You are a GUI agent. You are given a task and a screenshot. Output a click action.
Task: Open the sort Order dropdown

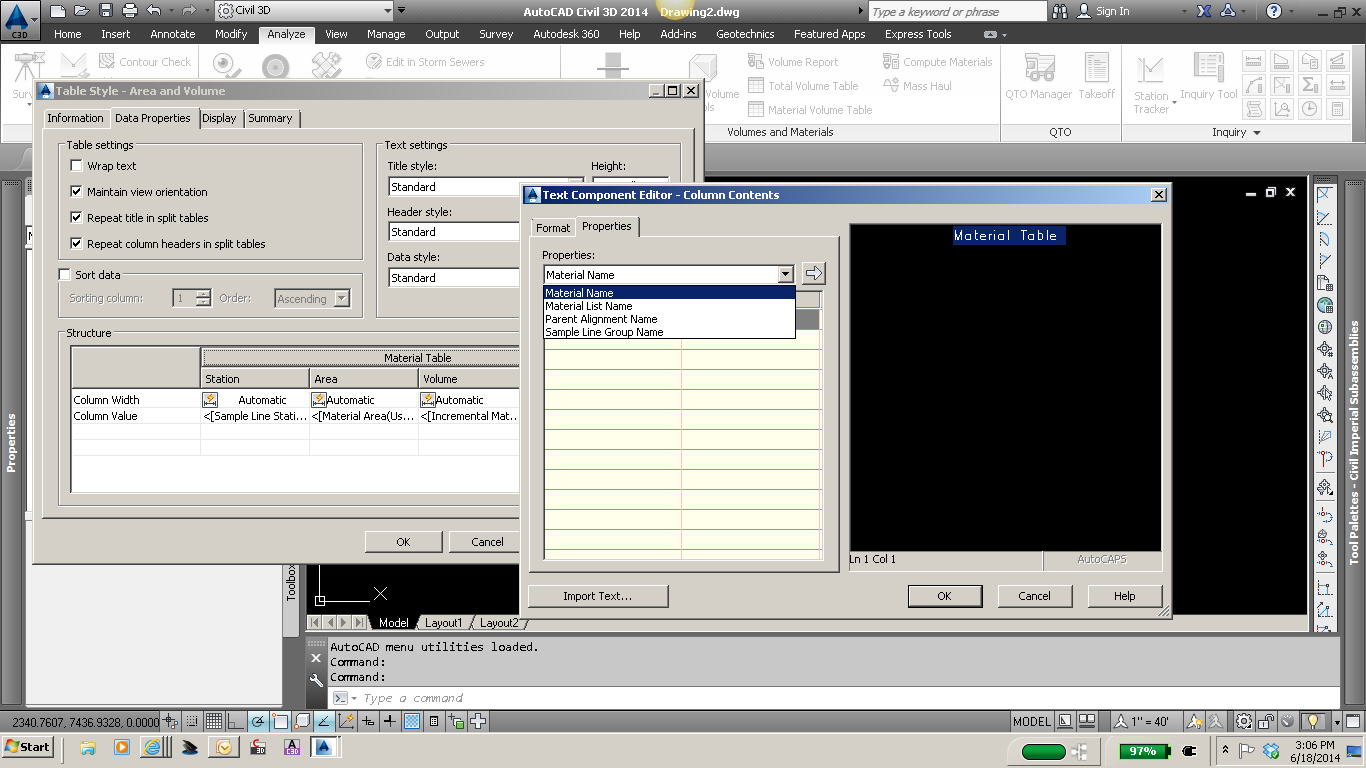[x=339, y=298]
